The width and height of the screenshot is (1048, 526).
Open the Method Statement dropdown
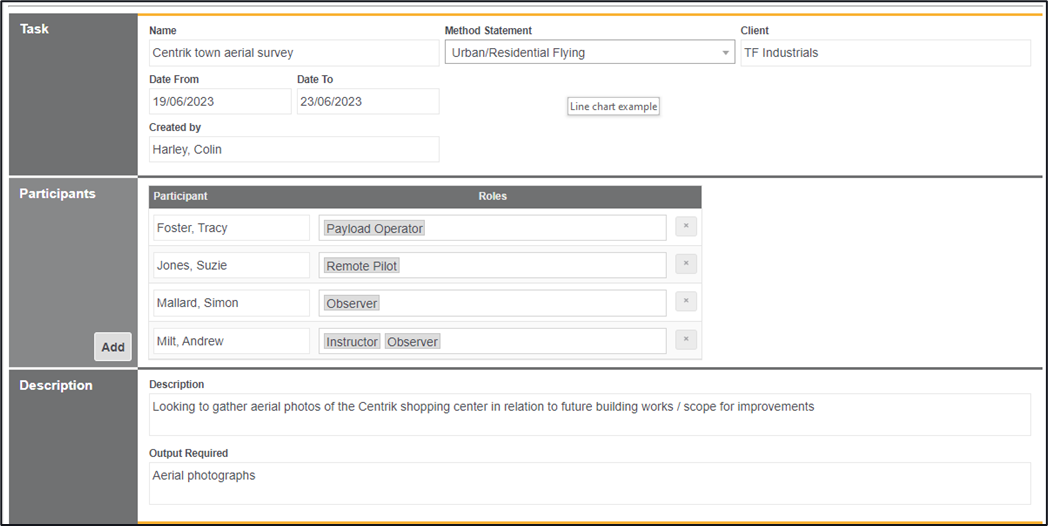589,53
